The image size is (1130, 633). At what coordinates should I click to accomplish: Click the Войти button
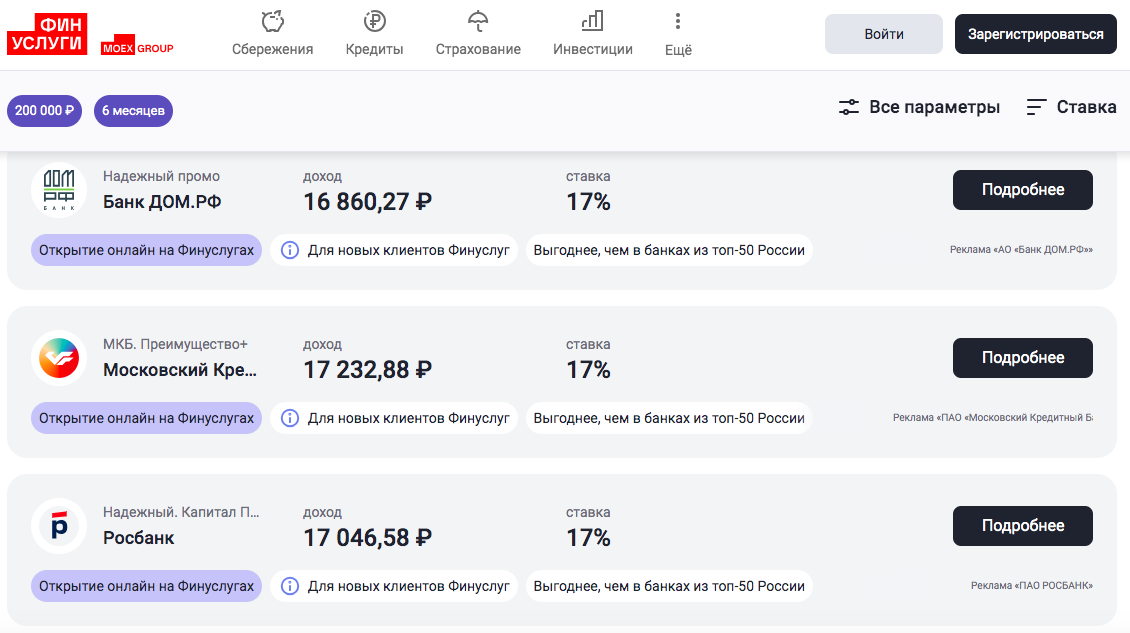(884, 34)
